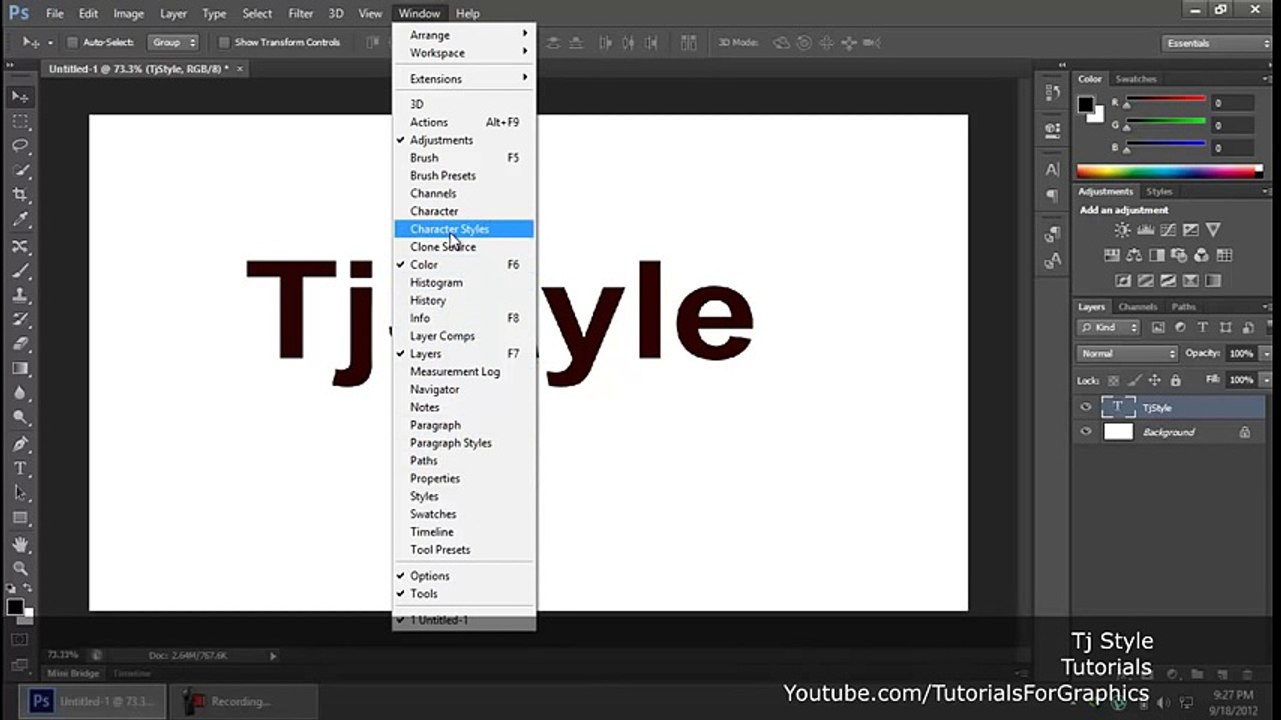Enable the Auto-Select checkbox
The image size is (1281, 720).
(72, 43)
